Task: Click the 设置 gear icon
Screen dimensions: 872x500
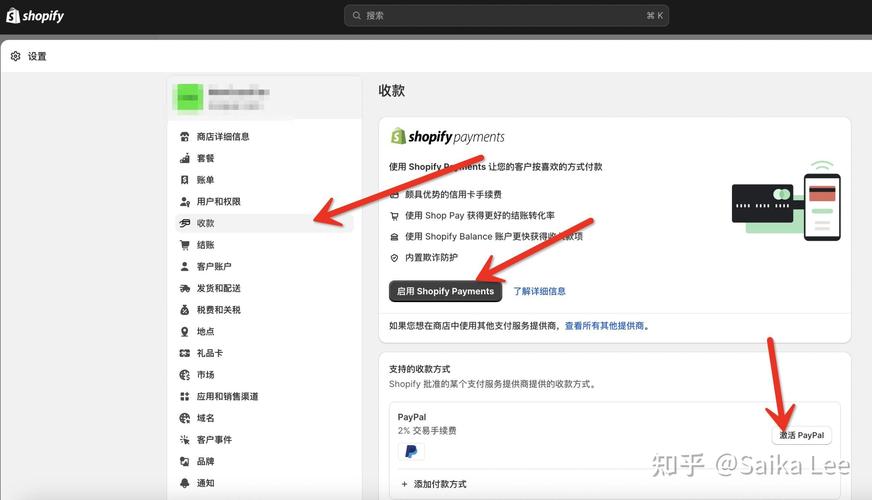Action: (x=16, y=56)
